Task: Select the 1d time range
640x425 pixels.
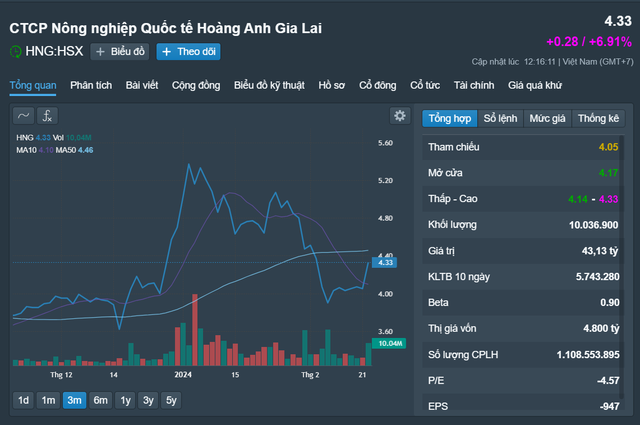Action: tap(23, 400)
